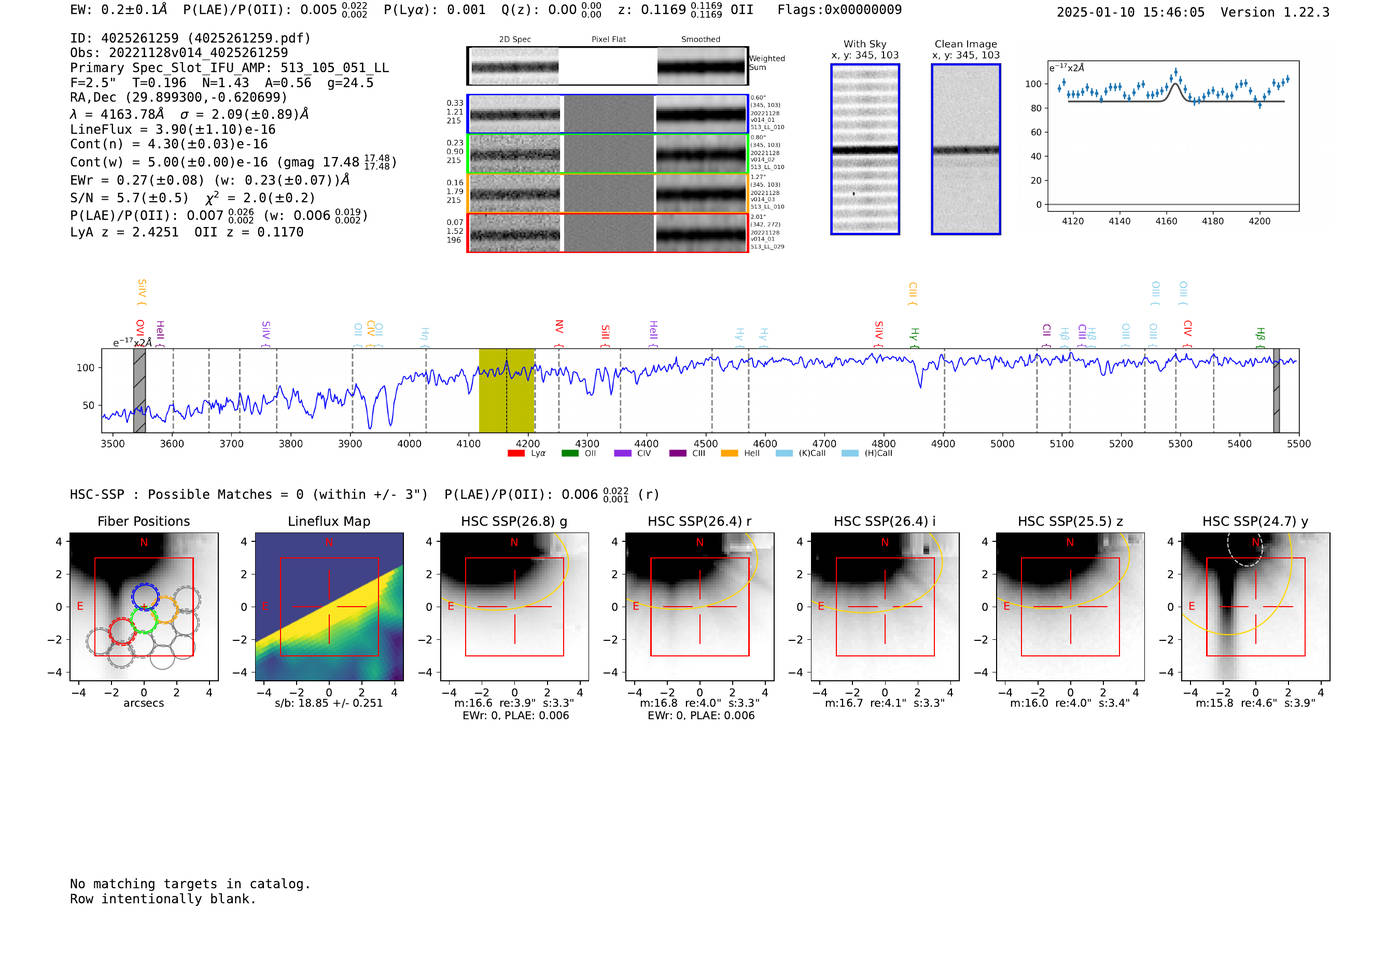Open the HSC SSP(26.8) g image

click(514, 606)
